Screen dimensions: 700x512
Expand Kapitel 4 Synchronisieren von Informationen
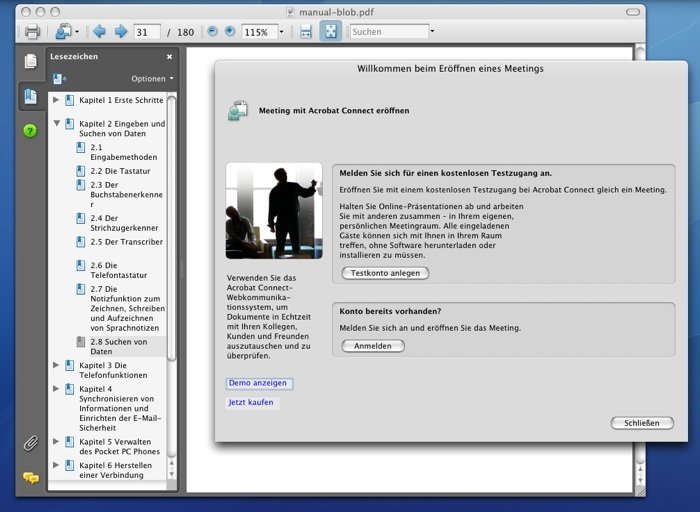click(56, 389)
